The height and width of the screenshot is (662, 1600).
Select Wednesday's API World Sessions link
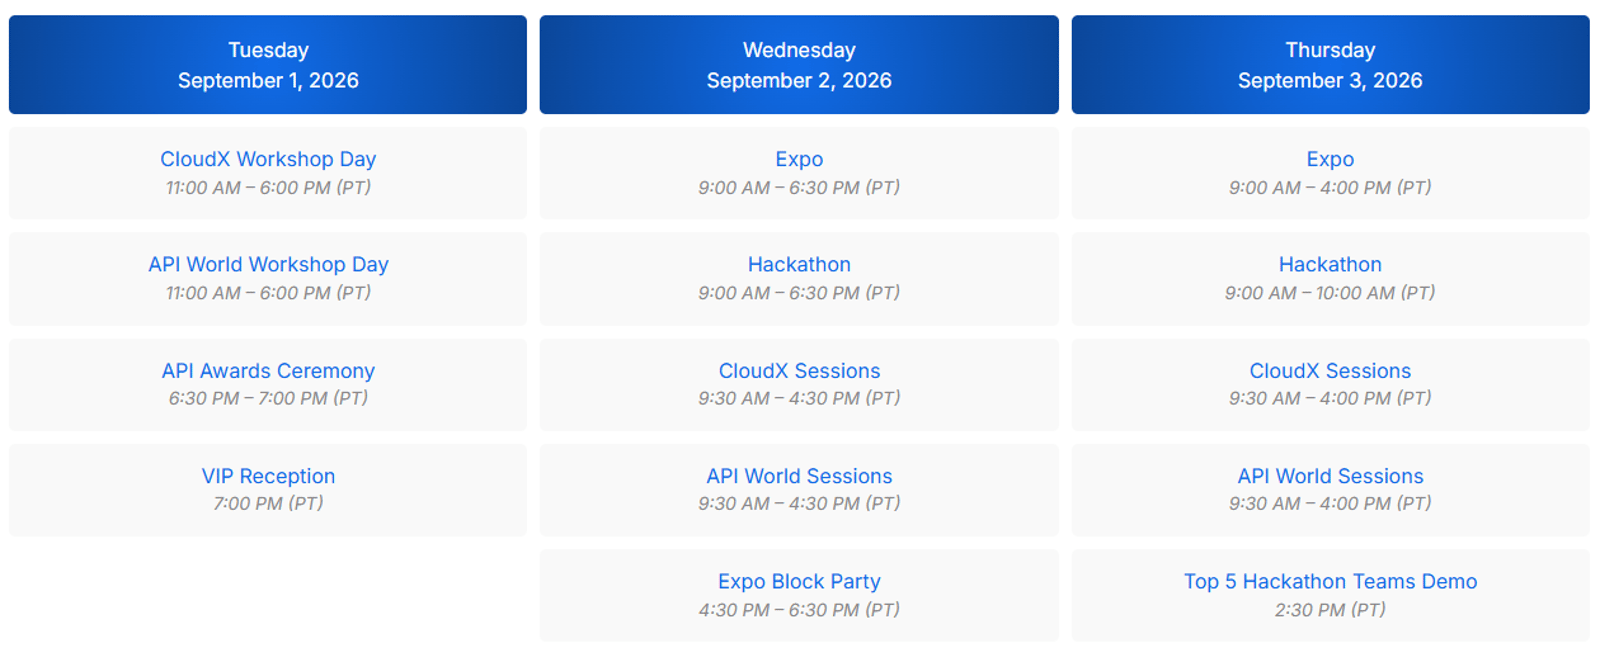point(799,476)
